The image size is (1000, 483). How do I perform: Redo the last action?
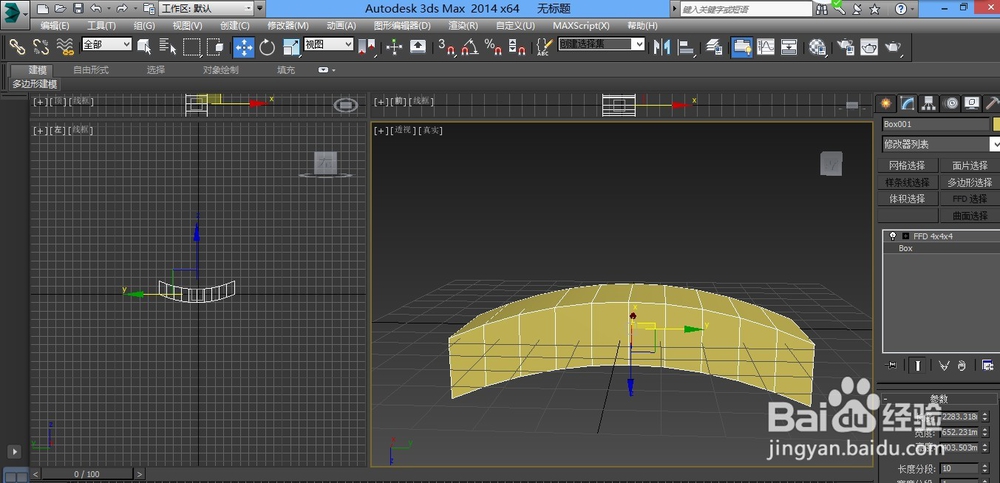pyautogui.click(x=121, y=9)
